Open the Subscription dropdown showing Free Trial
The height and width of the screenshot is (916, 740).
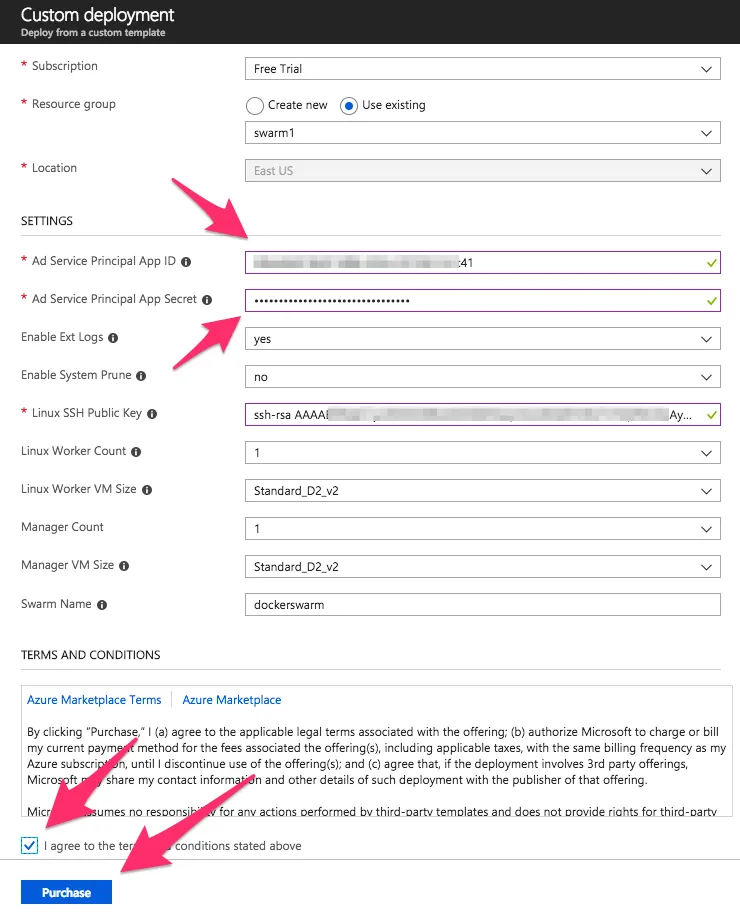coord(482,69)
